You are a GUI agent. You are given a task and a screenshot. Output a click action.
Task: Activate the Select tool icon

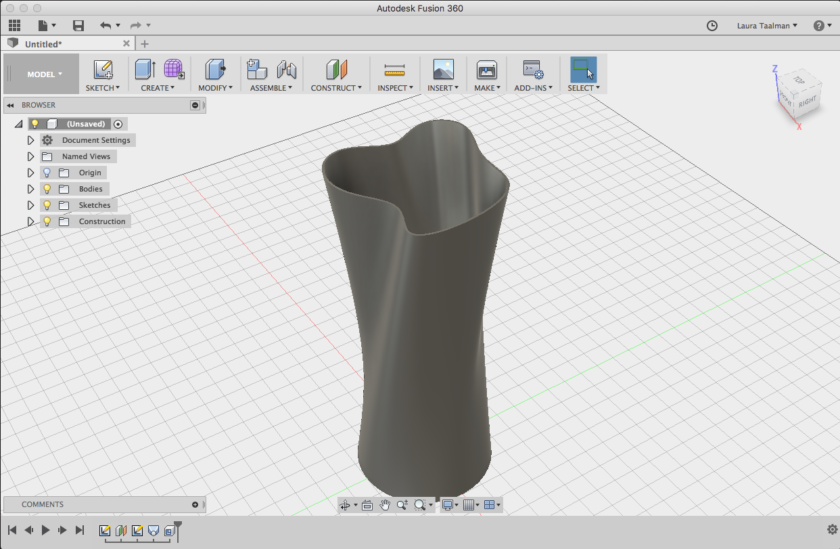[583, 70]
